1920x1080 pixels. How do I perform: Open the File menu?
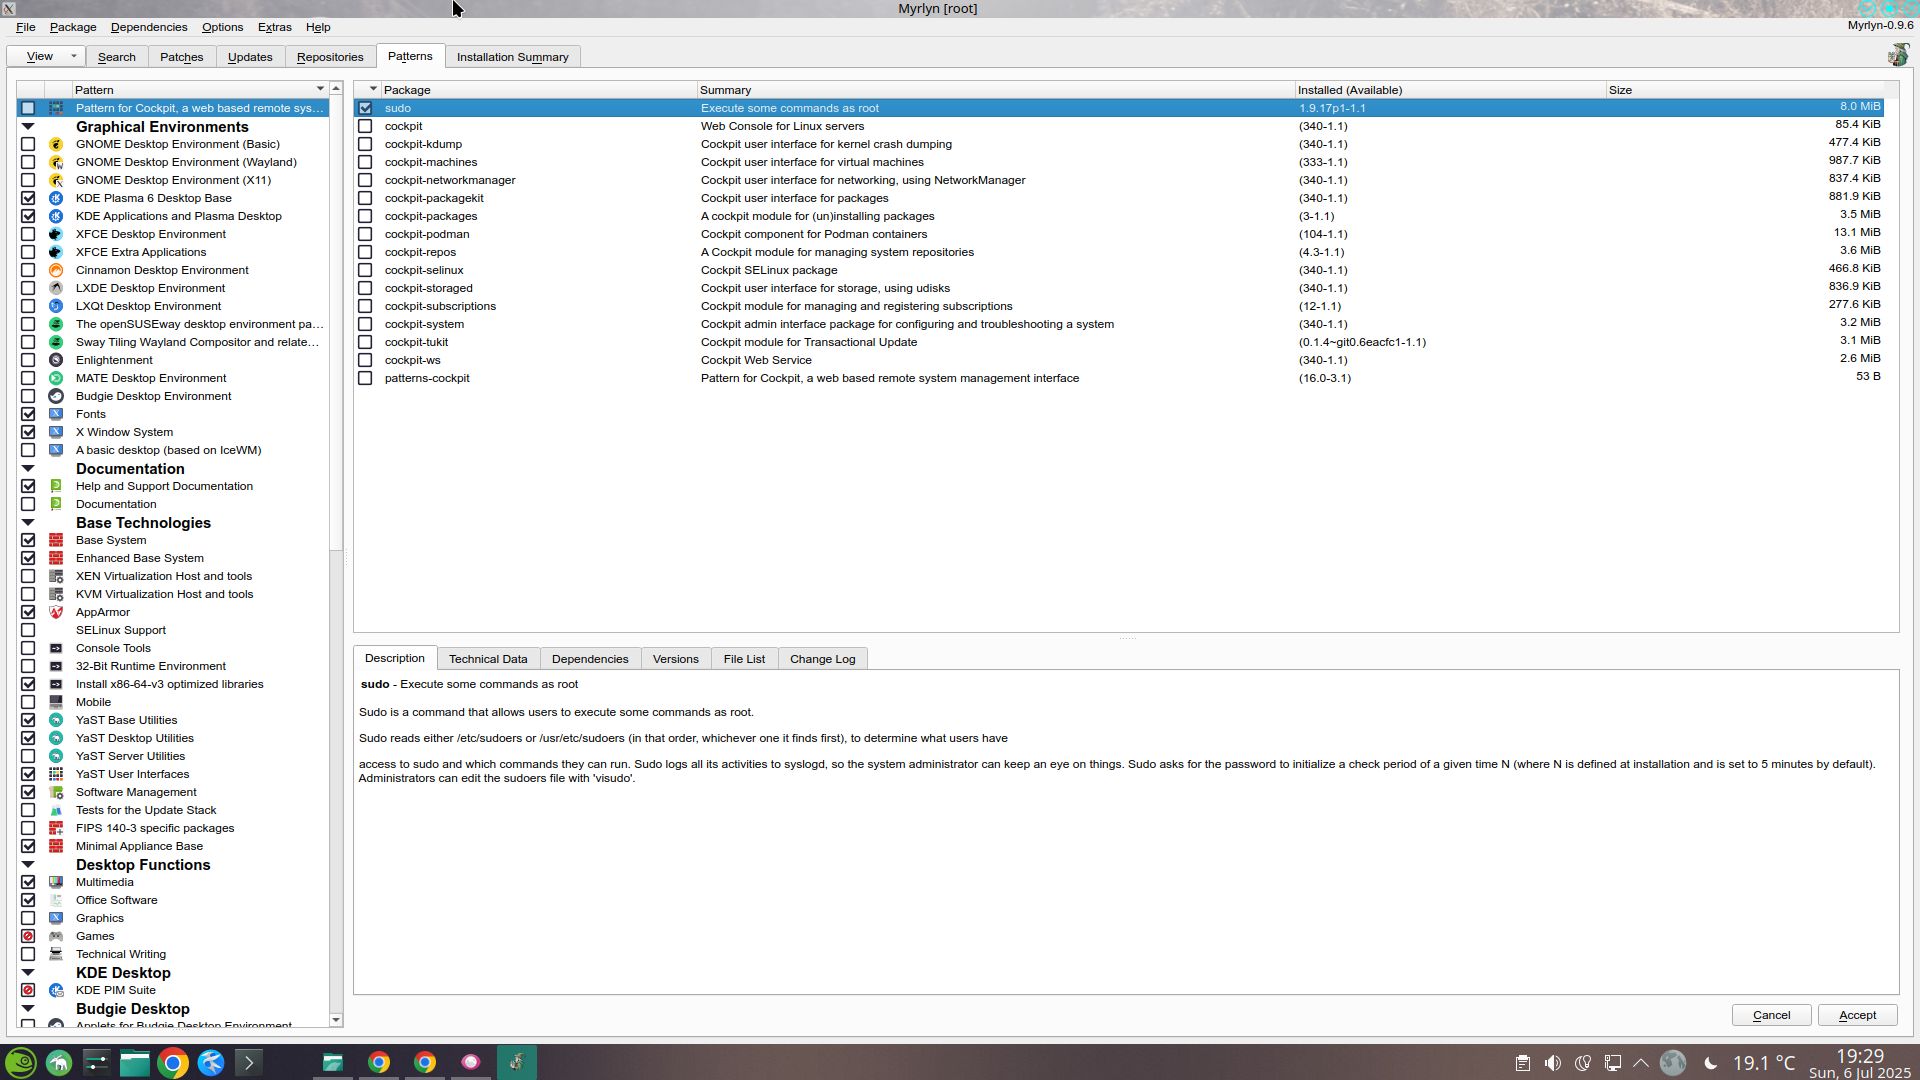(x=25, y=27)
